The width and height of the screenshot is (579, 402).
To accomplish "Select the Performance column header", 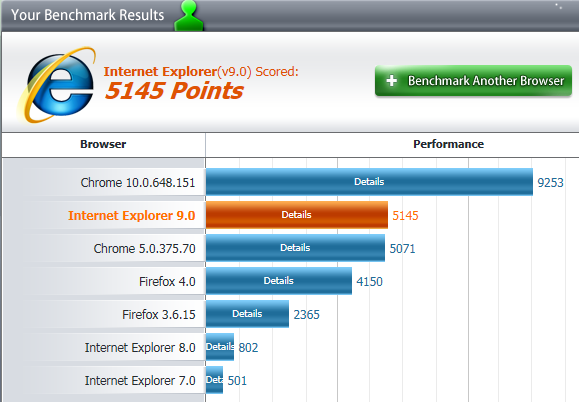I will 448,144.
